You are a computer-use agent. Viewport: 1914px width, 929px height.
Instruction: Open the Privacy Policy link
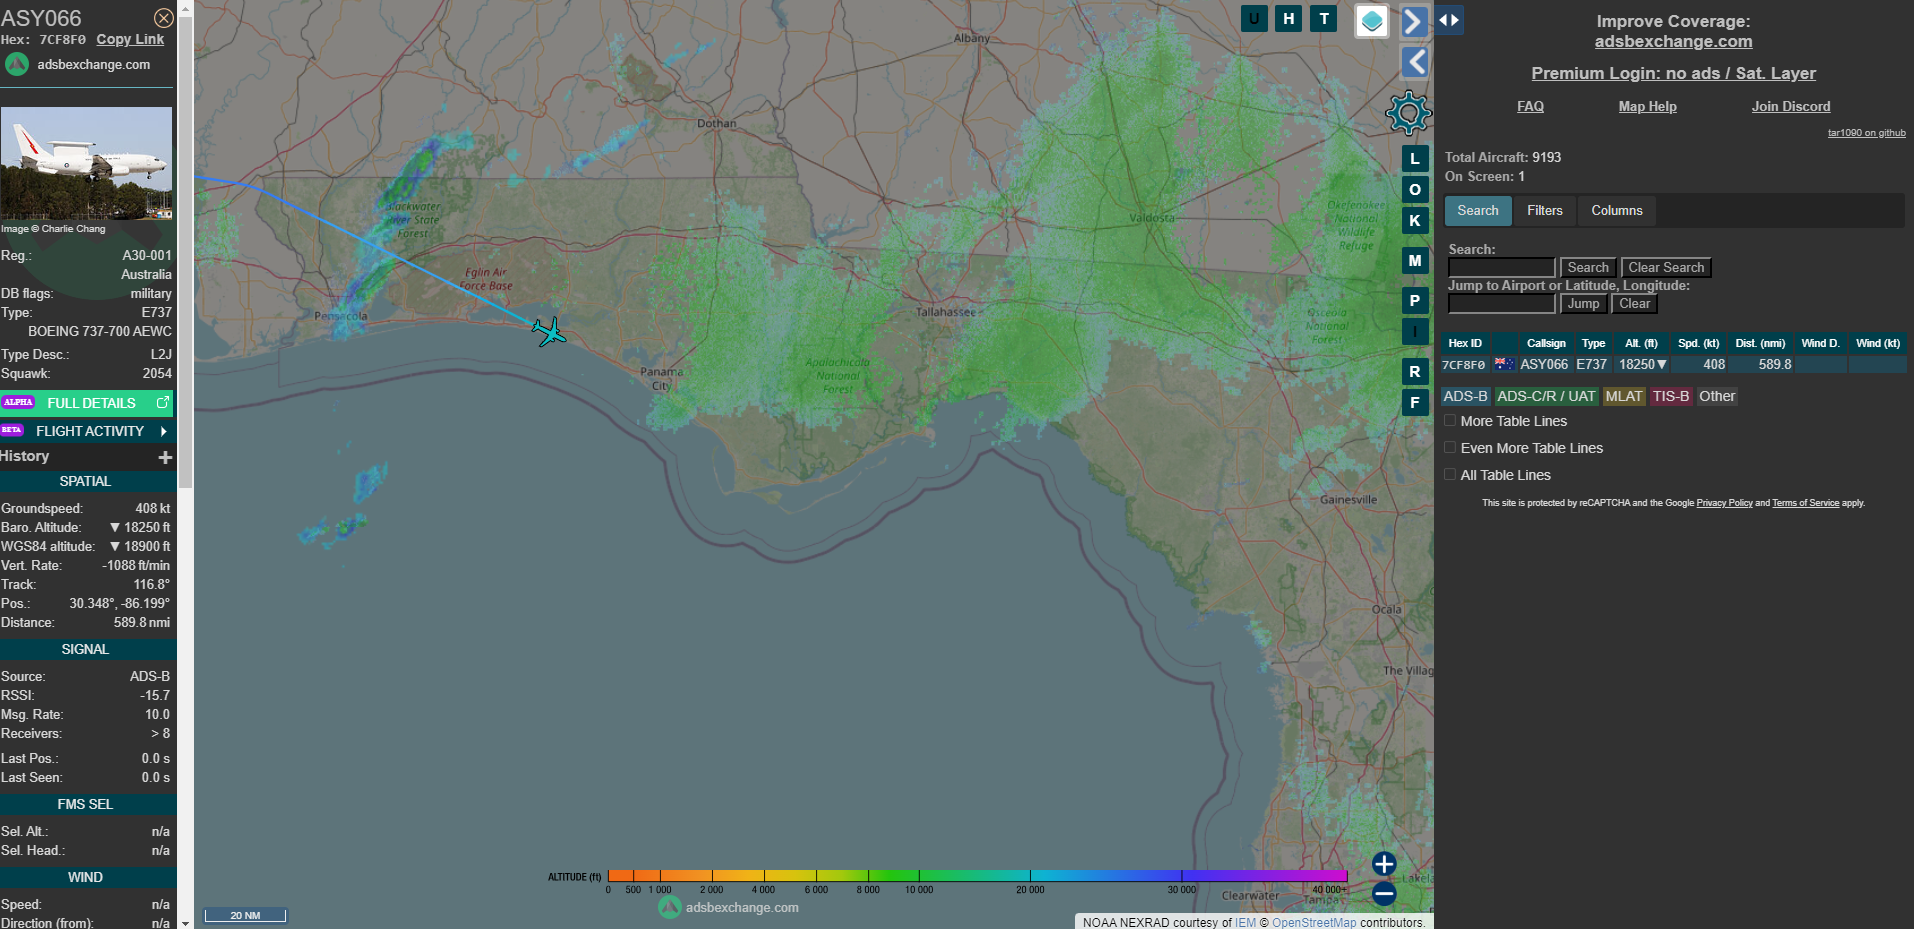point(1724,503)
